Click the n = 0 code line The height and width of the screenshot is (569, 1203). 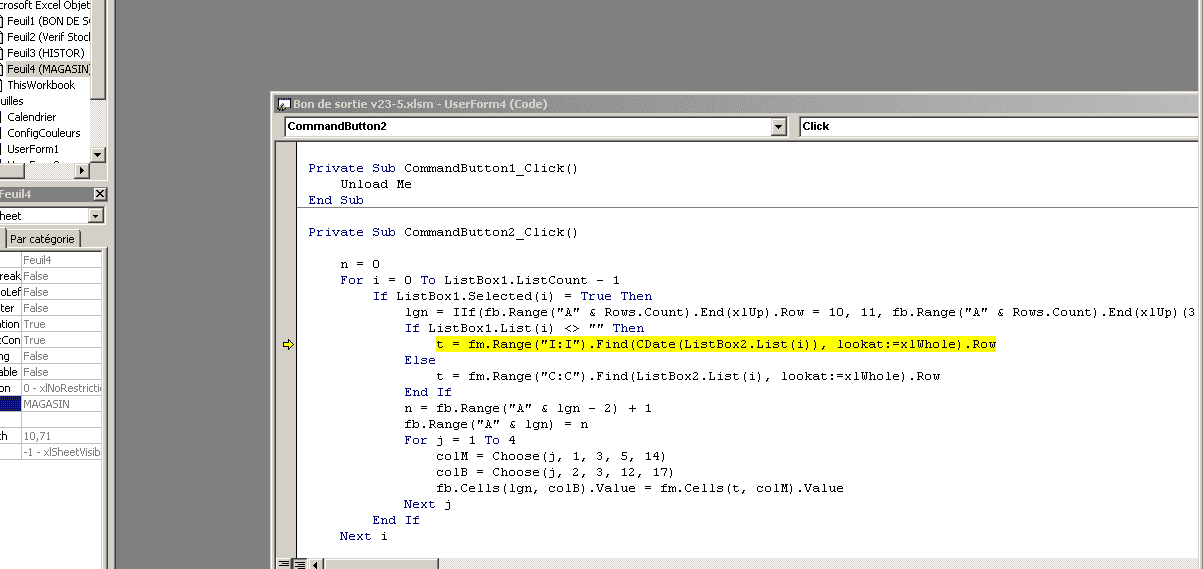(x=360, y=264)
